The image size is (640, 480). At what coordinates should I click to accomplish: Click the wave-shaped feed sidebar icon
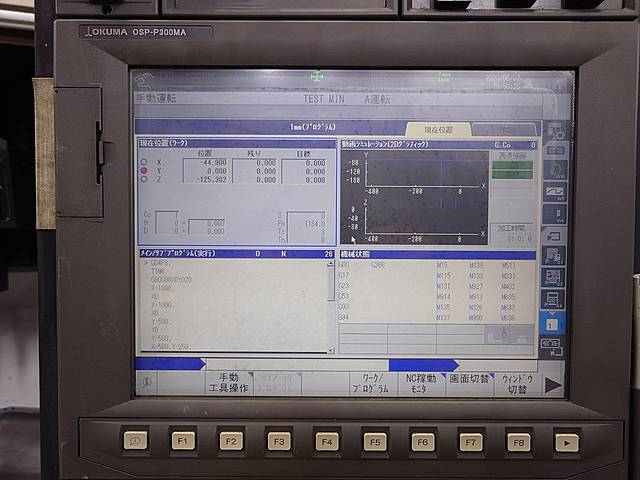[555, 192]
